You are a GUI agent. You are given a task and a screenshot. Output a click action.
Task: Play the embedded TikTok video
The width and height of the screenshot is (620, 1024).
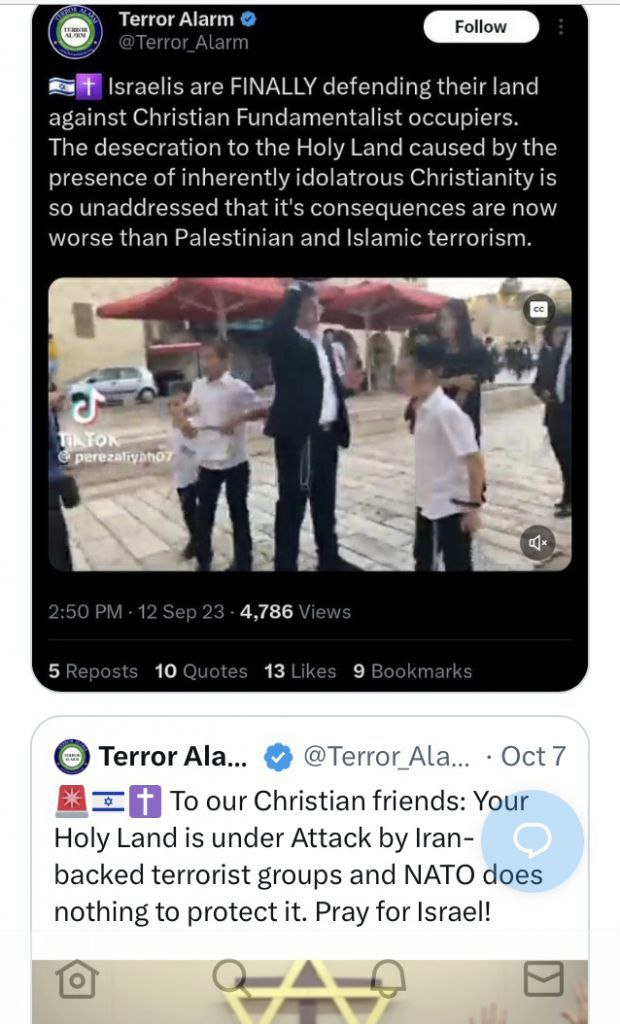pyautogui.click(x=310, y=424)
